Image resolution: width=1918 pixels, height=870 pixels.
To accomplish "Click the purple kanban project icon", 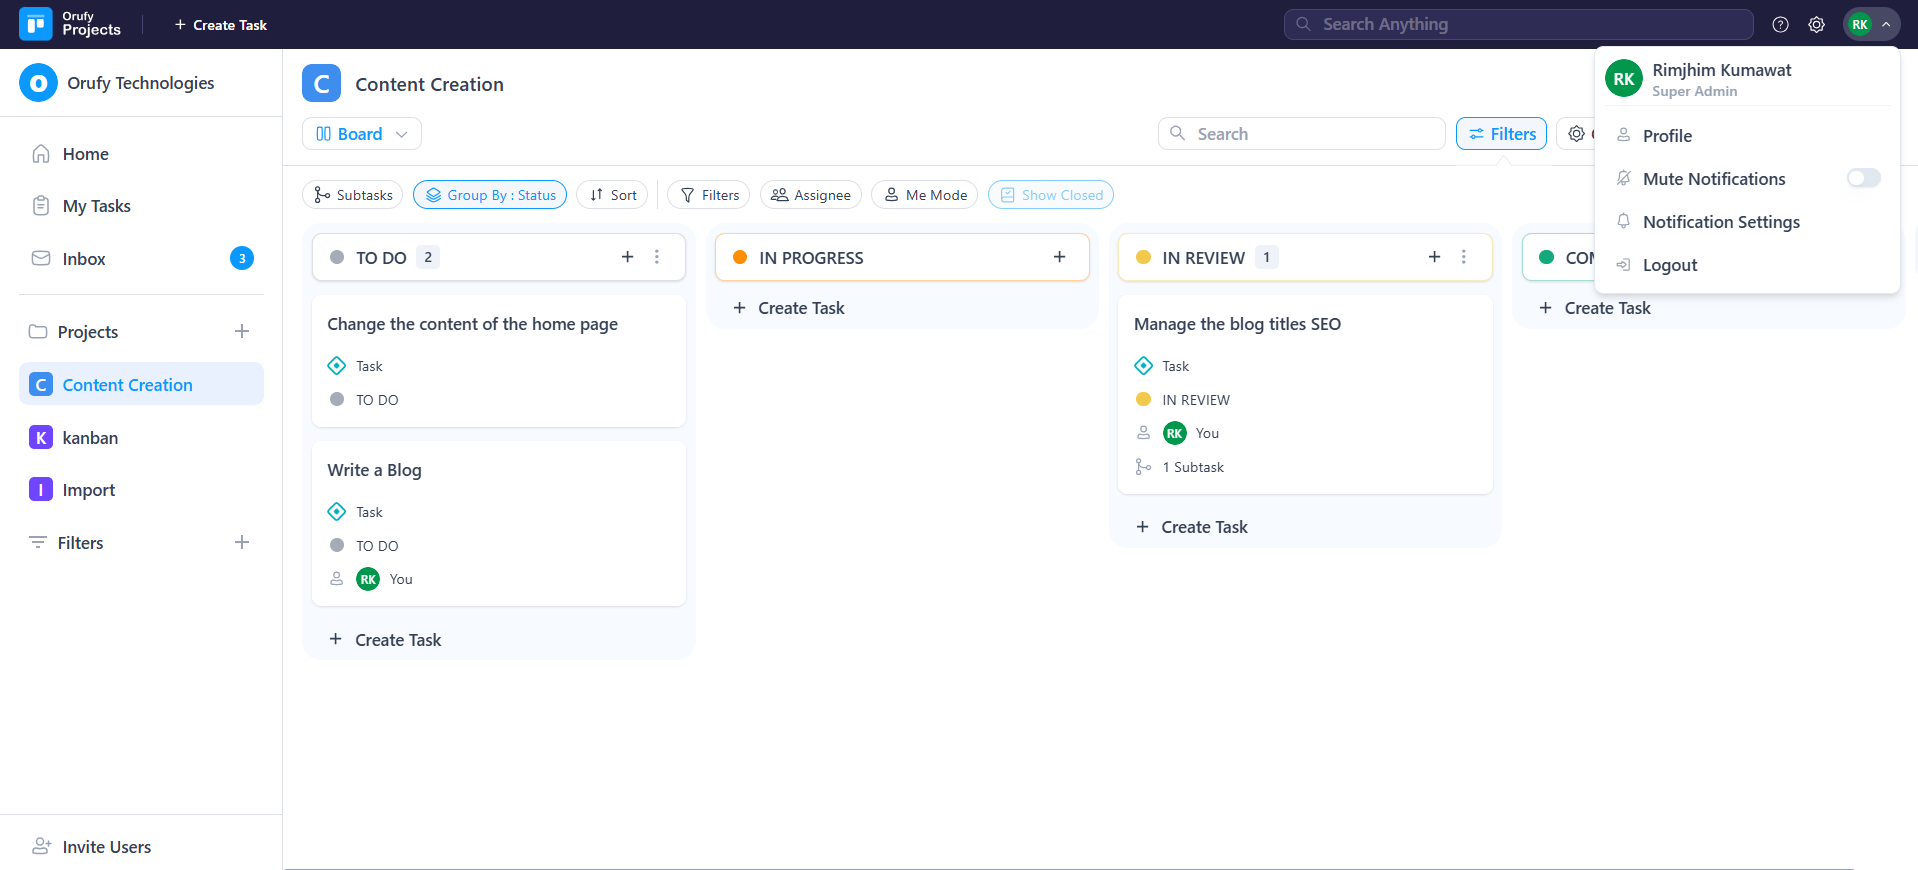I will click(x=41, y=438).
